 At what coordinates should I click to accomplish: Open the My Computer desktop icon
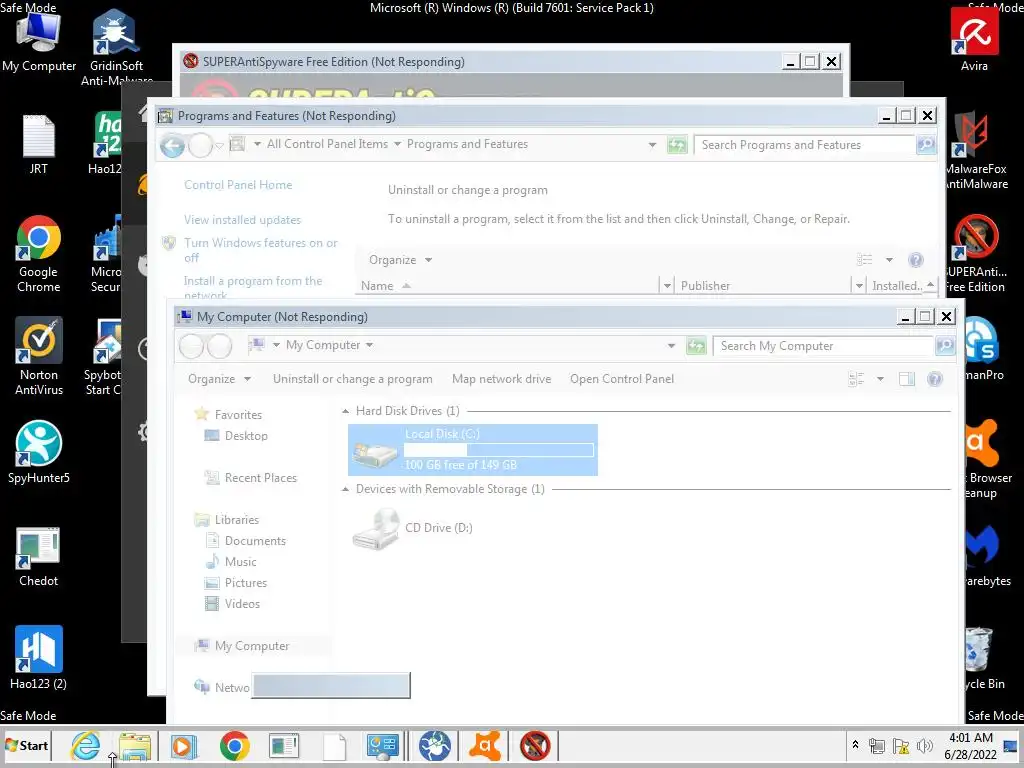[x=39, y=40]
